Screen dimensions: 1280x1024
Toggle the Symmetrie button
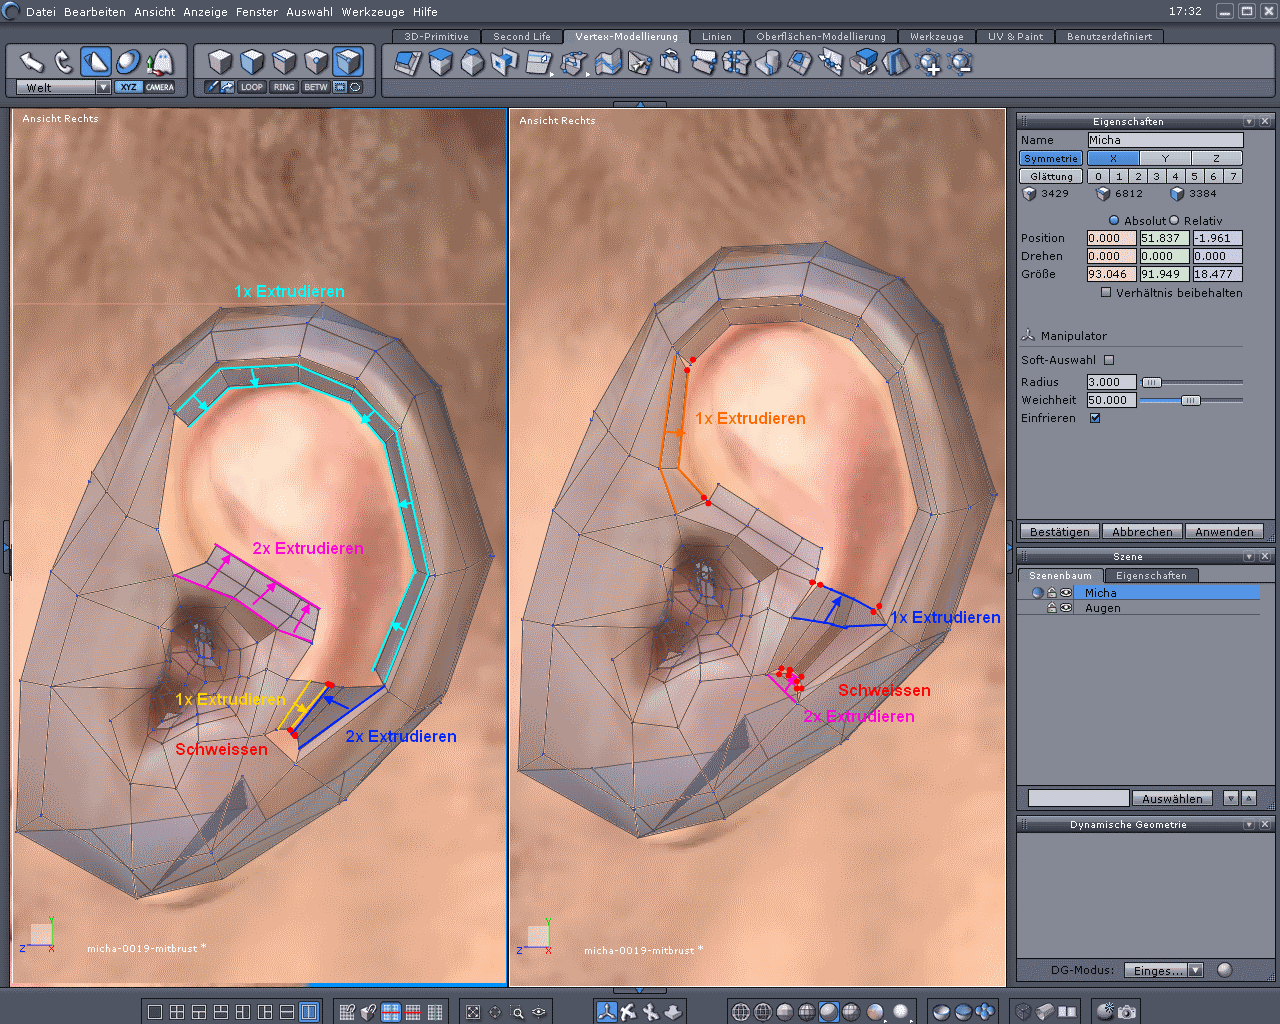(x=1051, y=158)
